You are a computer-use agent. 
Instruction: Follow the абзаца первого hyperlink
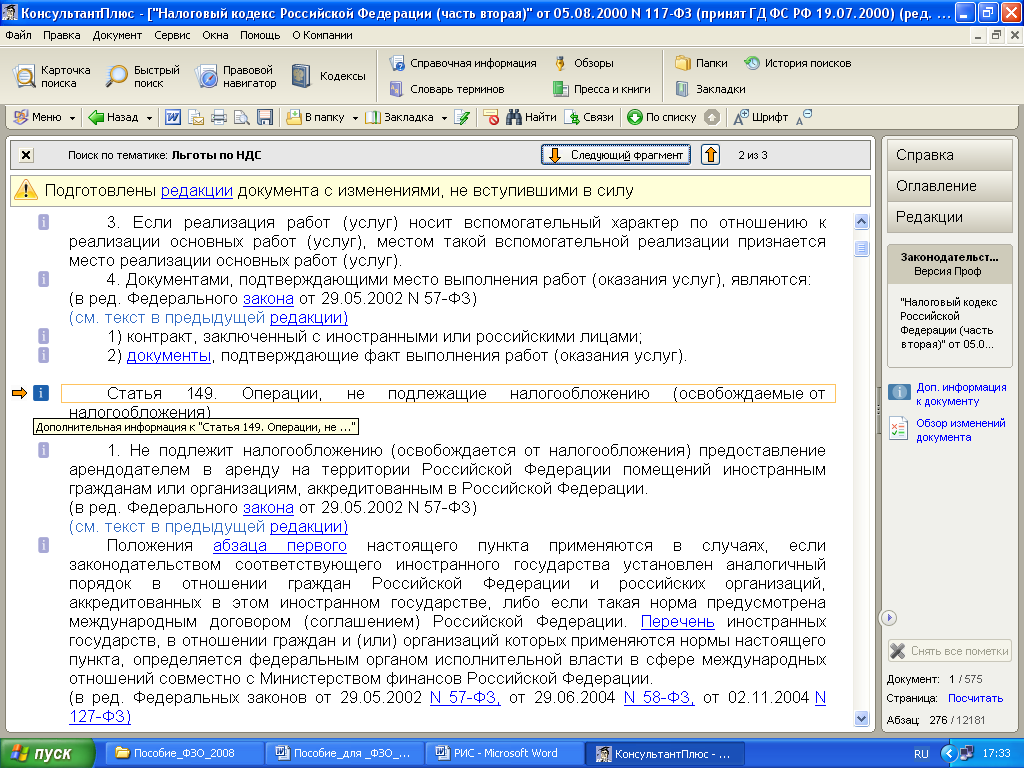click(280, 545)
